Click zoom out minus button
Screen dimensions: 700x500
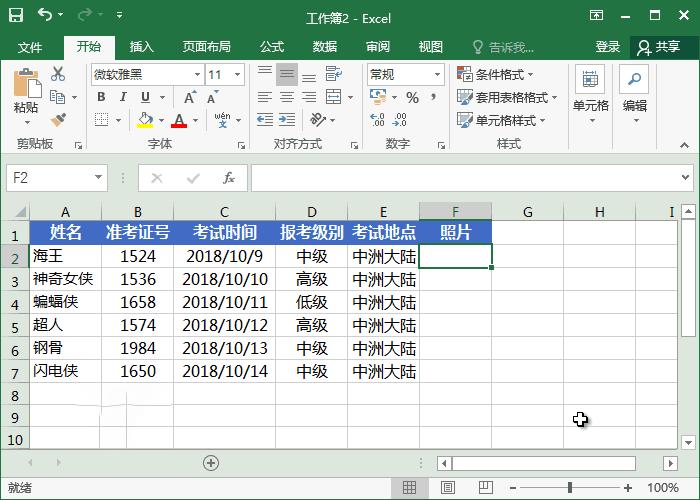coord(513,488)
